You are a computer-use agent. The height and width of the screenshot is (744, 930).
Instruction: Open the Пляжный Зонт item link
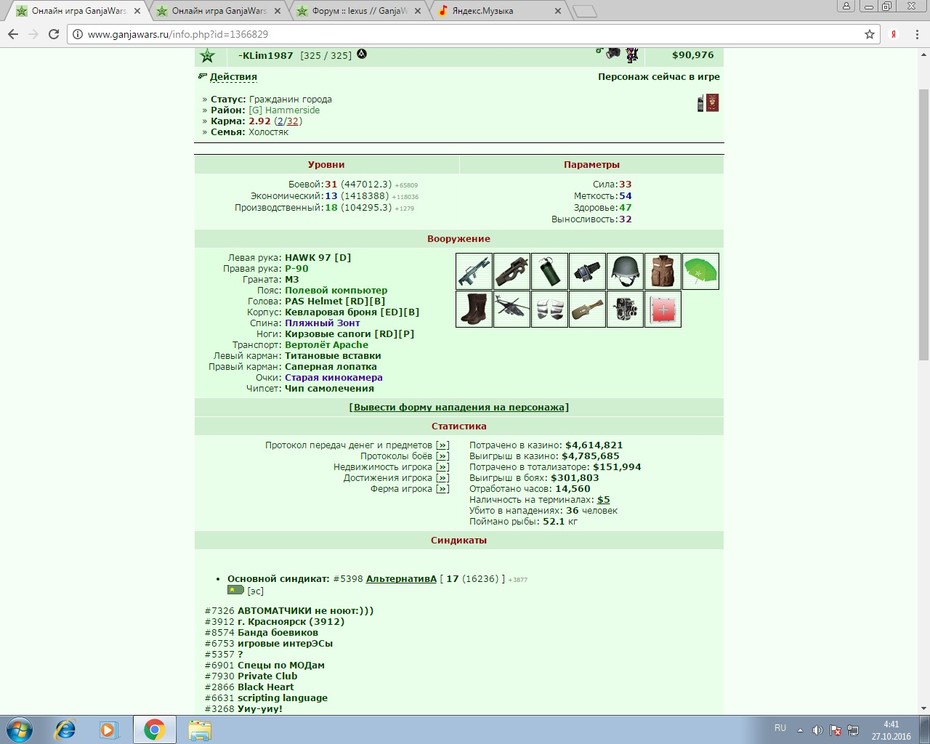click(x=322, y=323)
